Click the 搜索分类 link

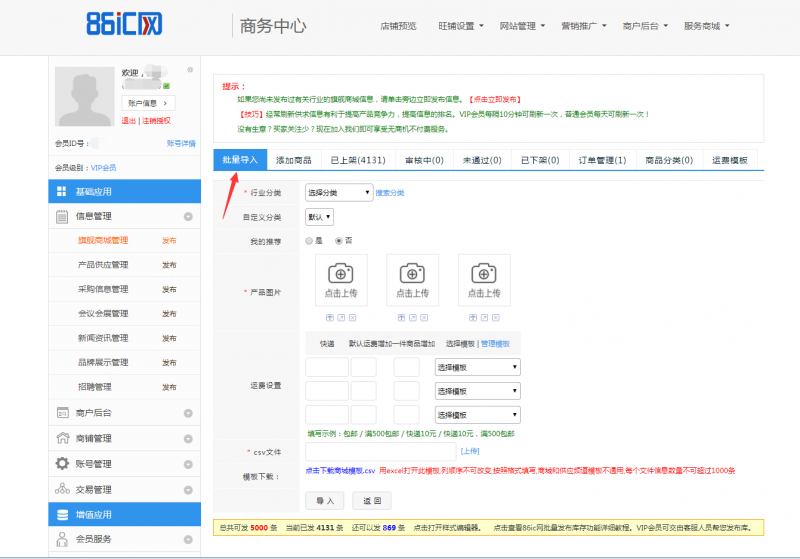coord(390,193)
